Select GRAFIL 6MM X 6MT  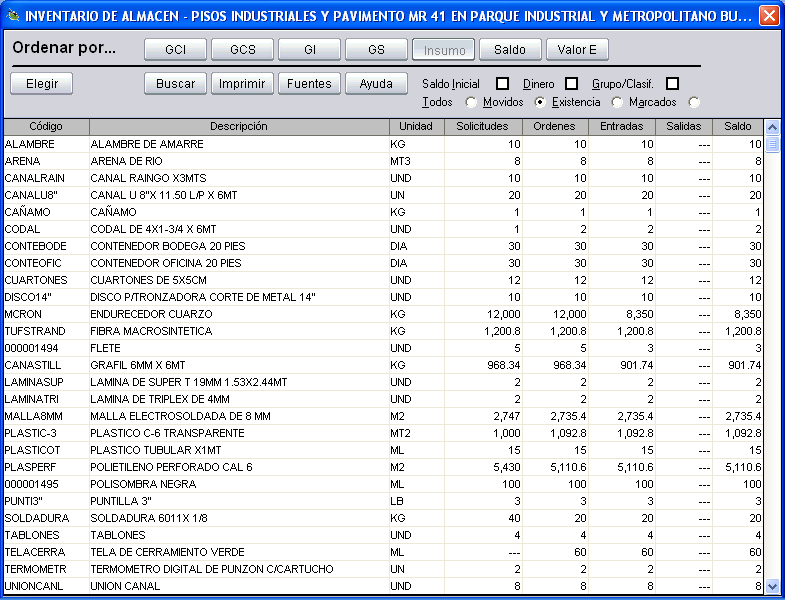138,366
